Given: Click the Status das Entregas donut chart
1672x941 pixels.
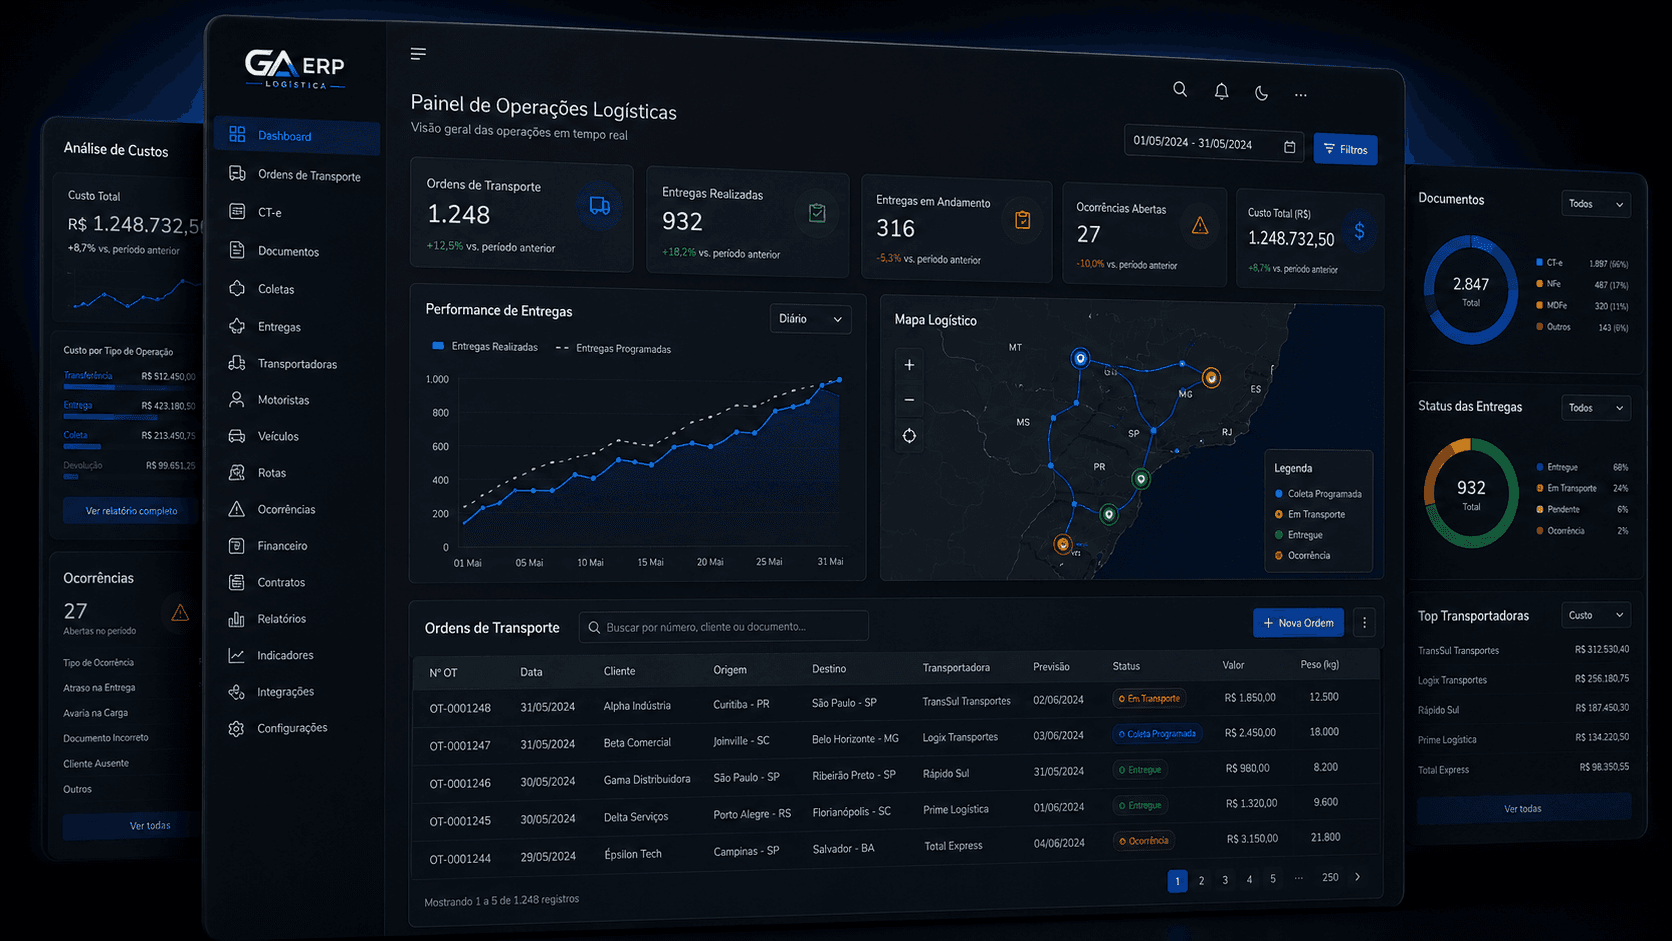Looking at the screenshot, I should coord(1471,493).
